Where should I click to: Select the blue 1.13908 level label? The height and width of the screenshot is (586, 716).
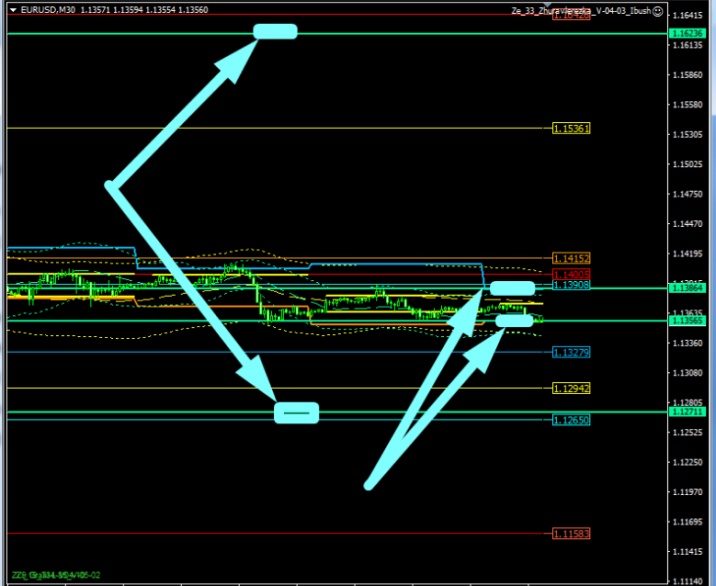(571, 286)
